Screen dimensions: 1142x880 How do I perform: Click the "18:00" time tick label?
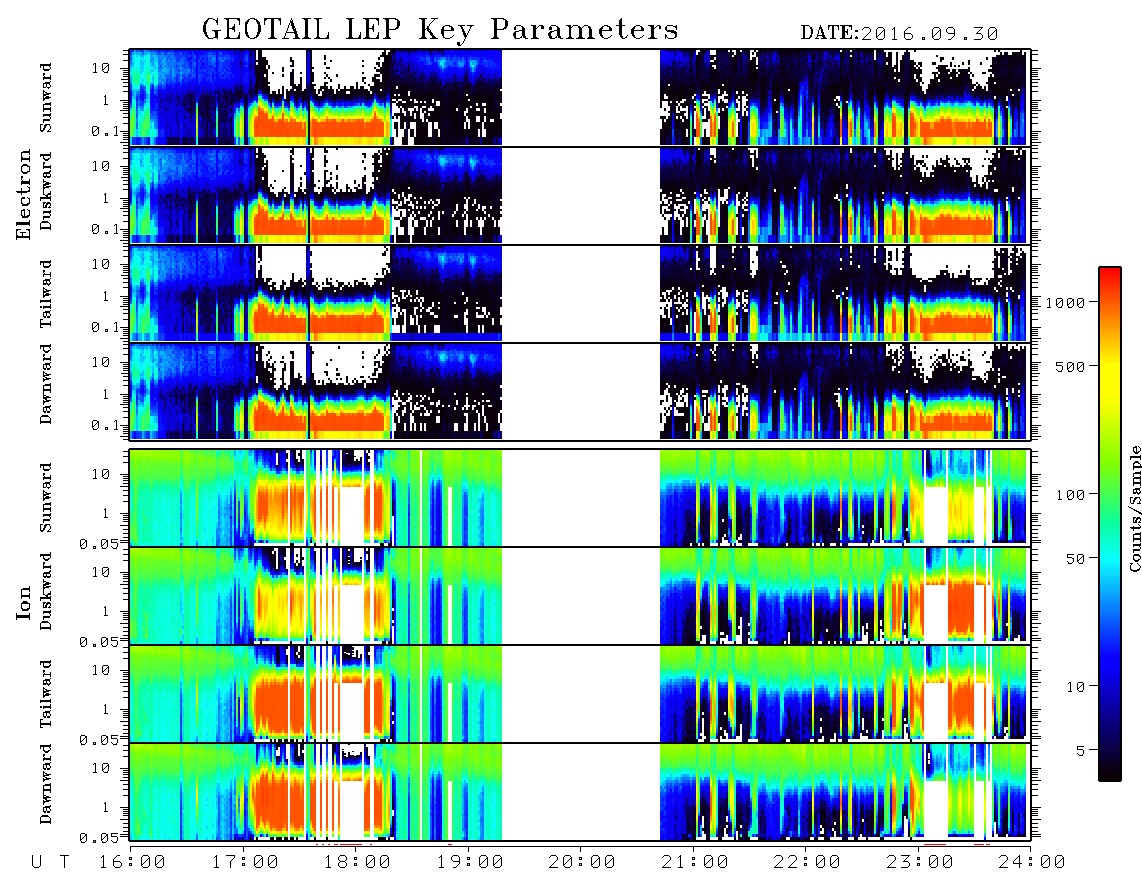[358, 863]
